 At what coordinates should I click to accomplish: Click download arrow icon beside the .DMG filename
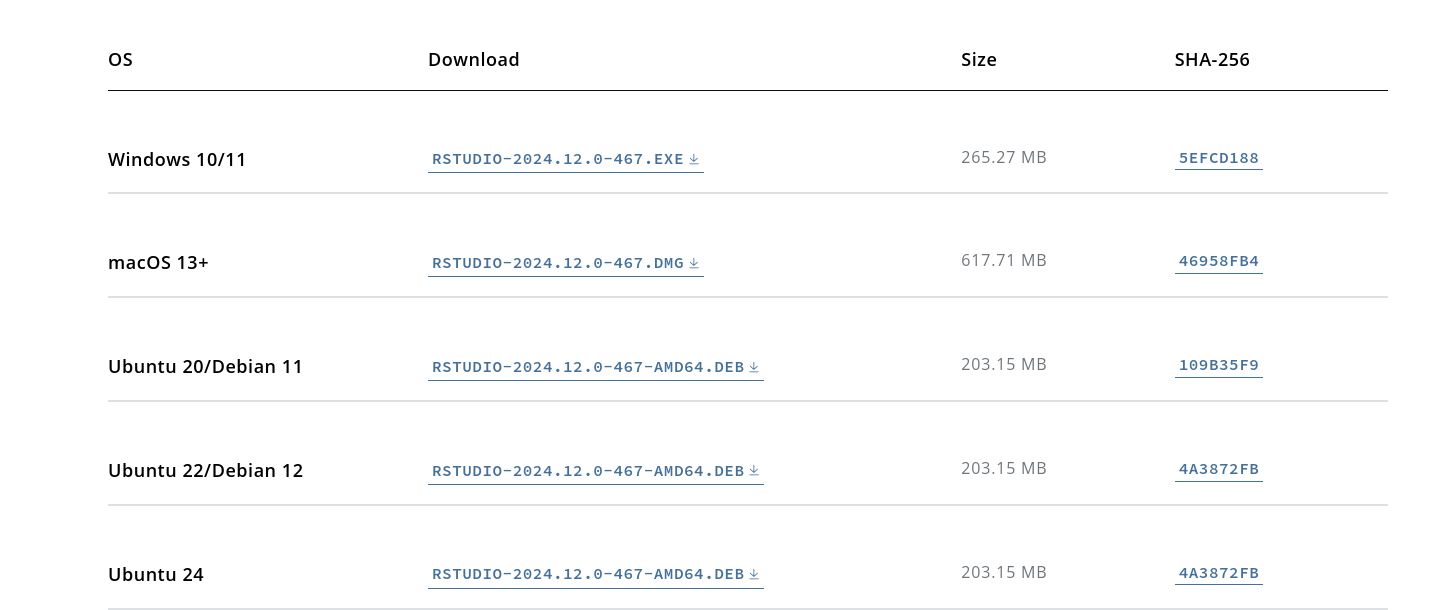coord(694,263)
